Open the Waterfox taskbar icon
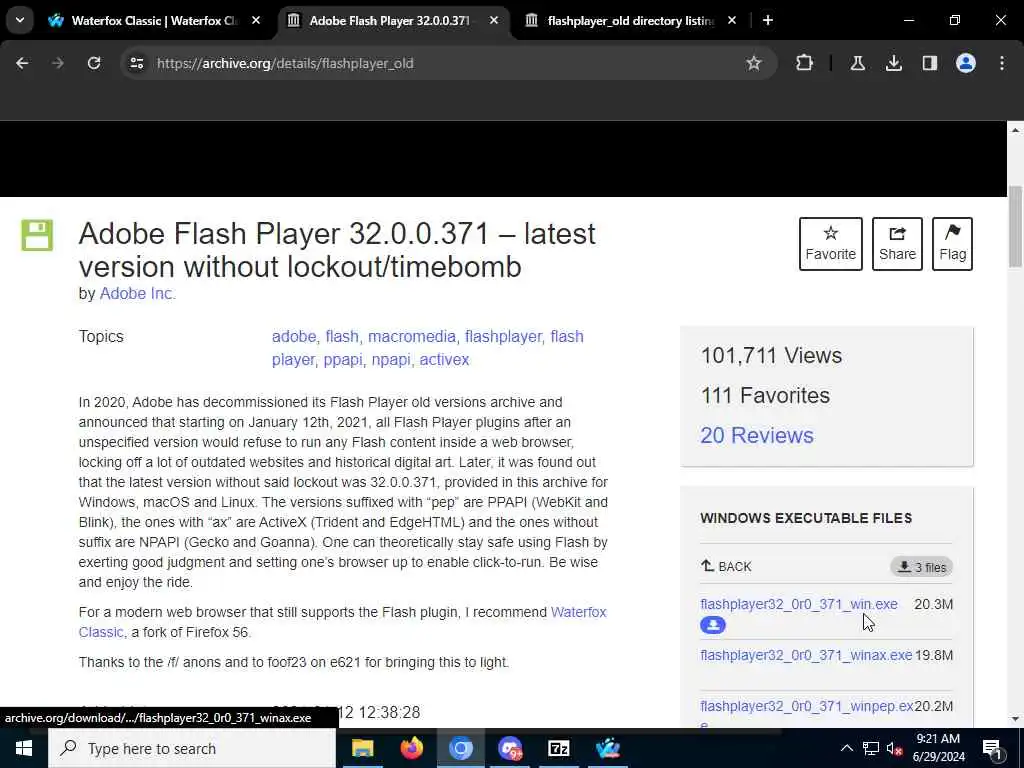Image resolution: width=1024 pixels, height=768 pixels. point(608,748)
